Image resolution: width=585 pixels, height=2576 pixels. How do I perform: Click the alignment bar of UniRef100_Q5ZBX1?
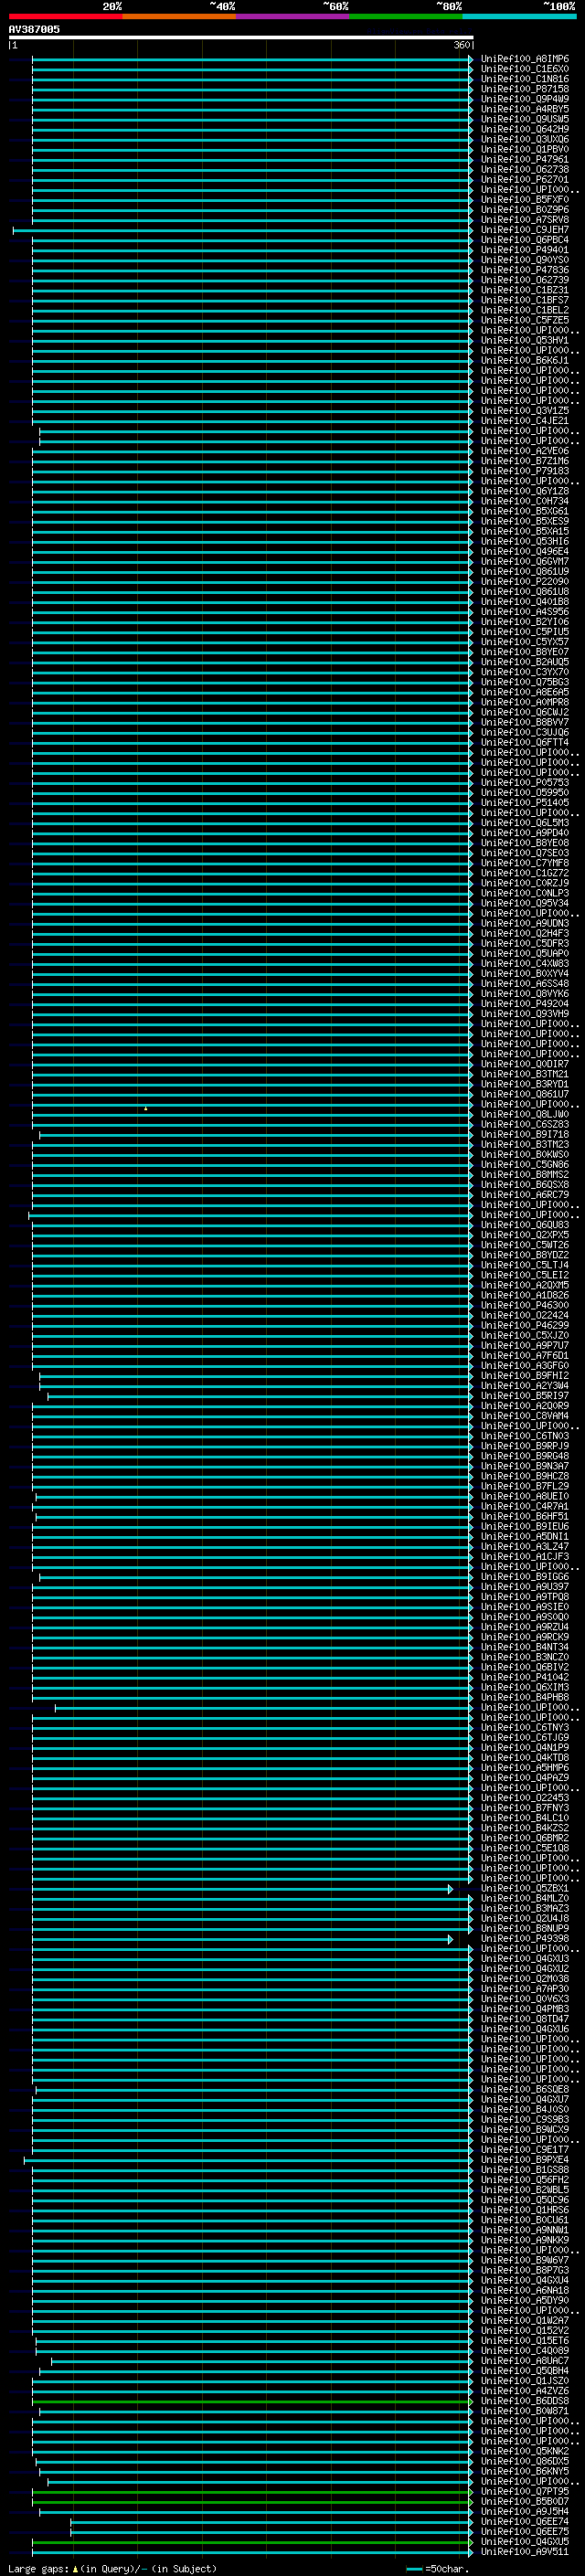[x=241, y=1889]
